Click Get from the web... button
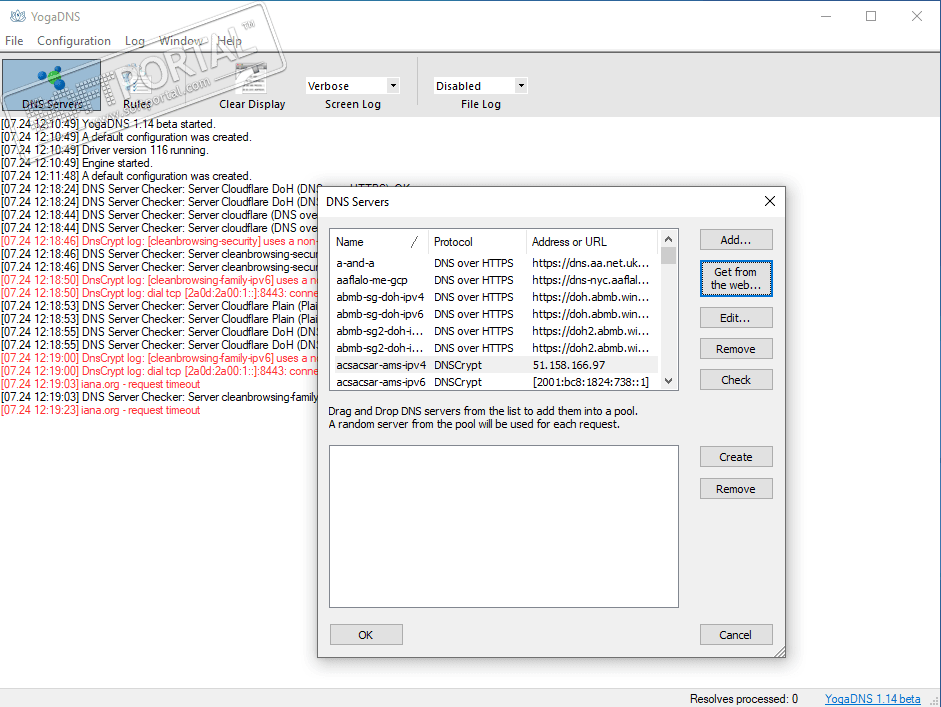 (x=736, y=278)
